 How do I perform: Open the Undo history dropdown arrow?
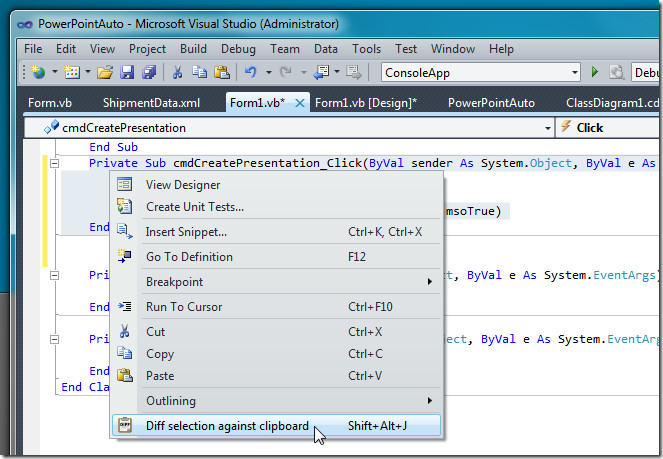click(268, 72)
